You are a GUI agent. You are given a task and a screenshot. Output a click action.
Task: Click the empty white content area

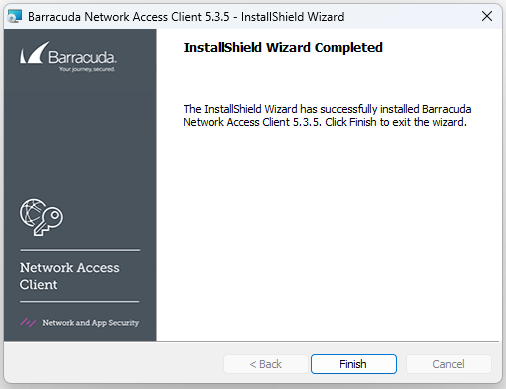[328, 233]
